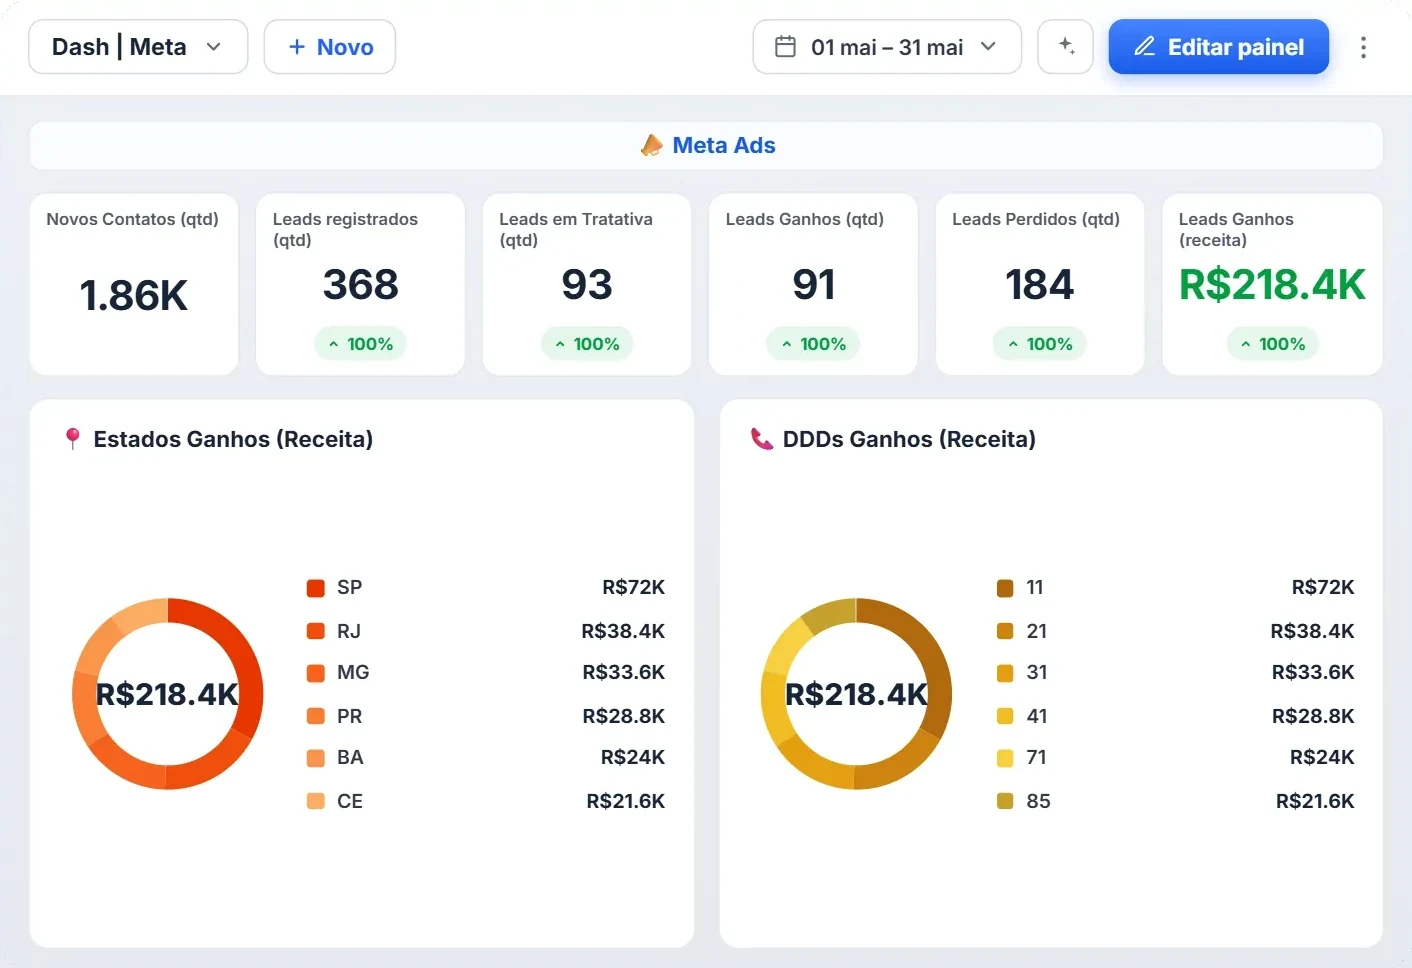Click 100% badge under Leads registrados

click(x=360, y=344)
